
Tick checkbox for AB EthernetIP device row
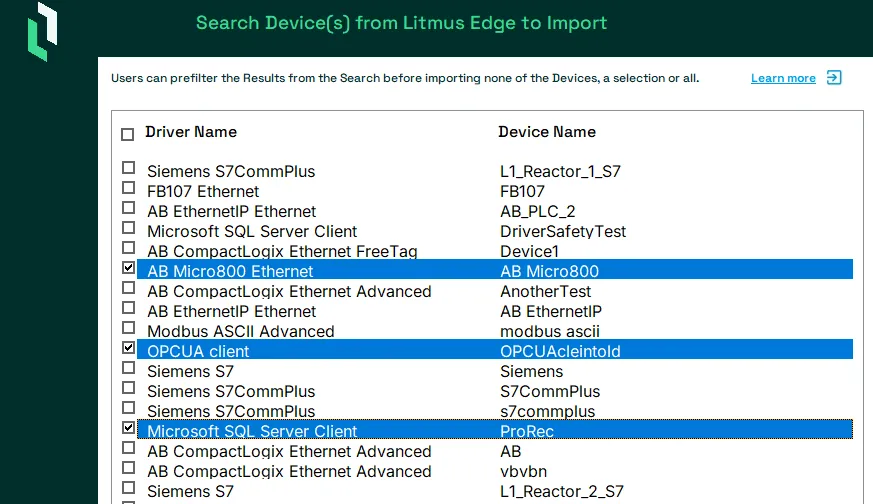pos(129,308)
